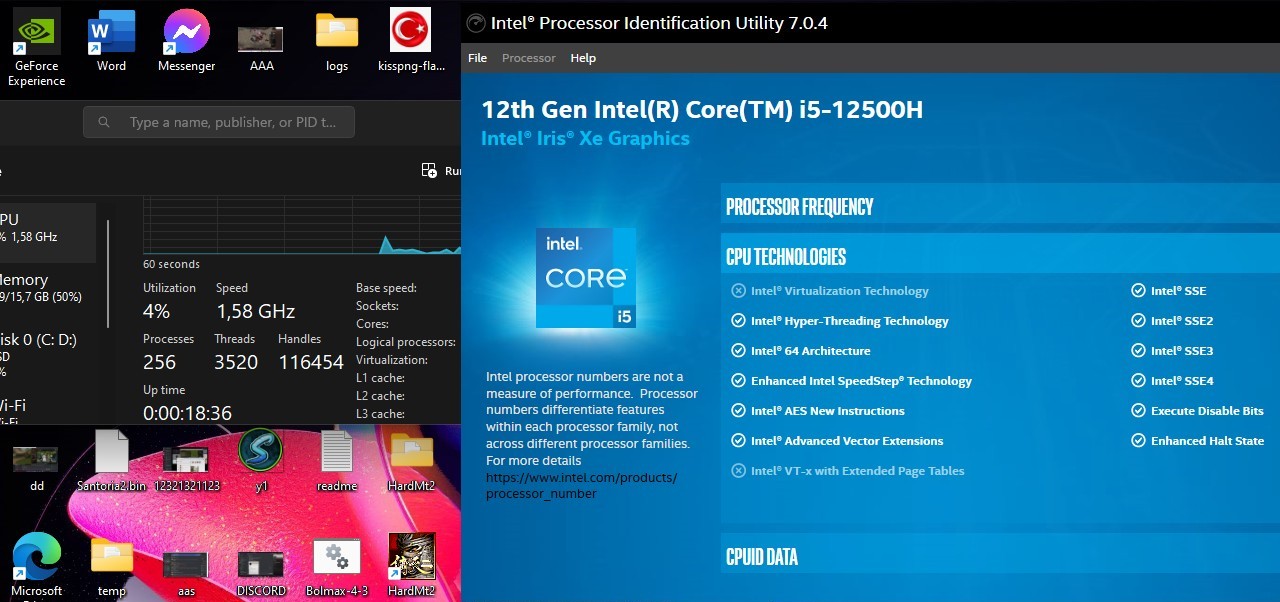
Task: Select the 12321321123 desktop thumbnail
Action: 185,460
